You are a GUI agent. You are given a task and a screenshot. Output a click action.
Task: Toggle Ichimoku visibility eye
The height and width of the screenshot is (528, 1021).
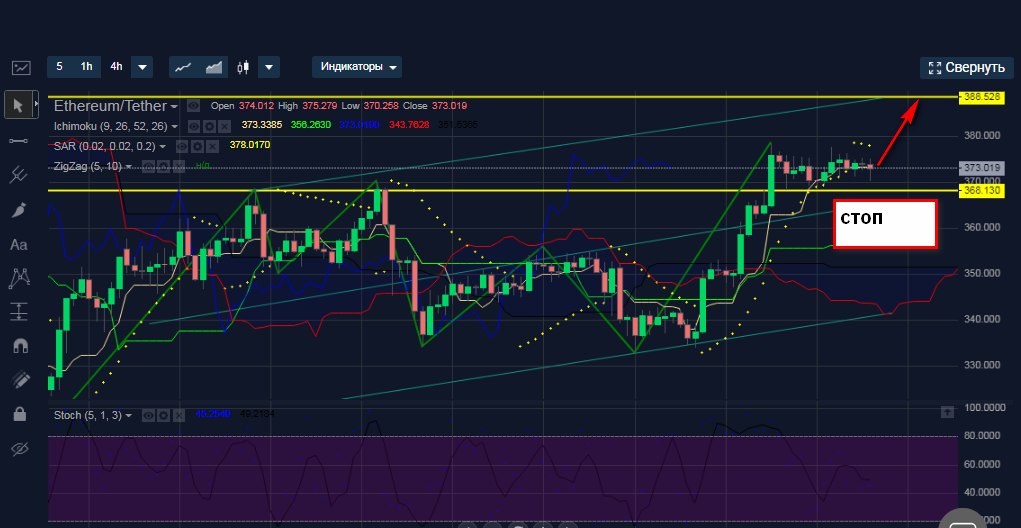194,126
